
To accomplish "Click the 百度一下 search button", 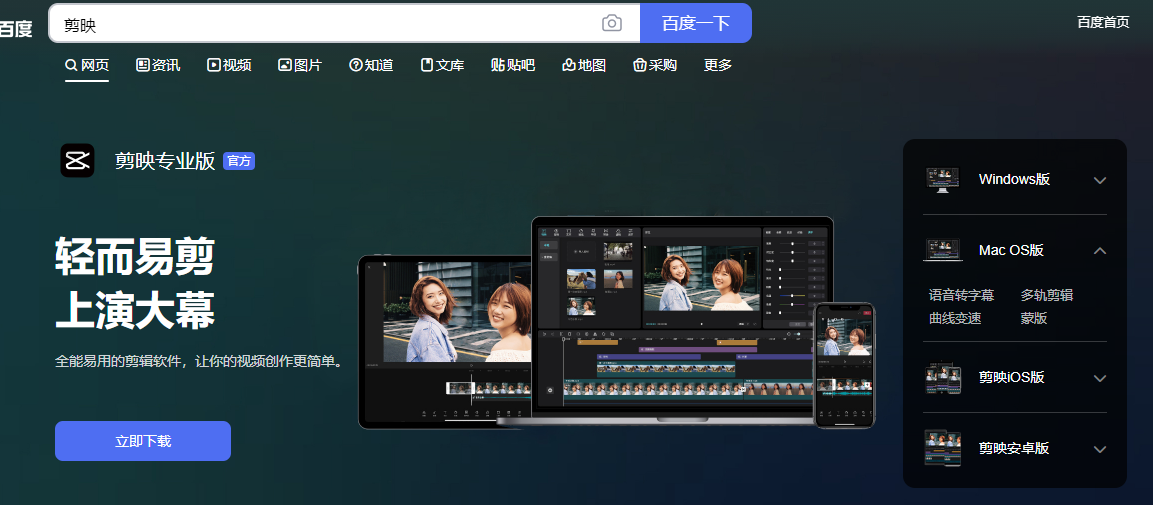I will 696,24.
